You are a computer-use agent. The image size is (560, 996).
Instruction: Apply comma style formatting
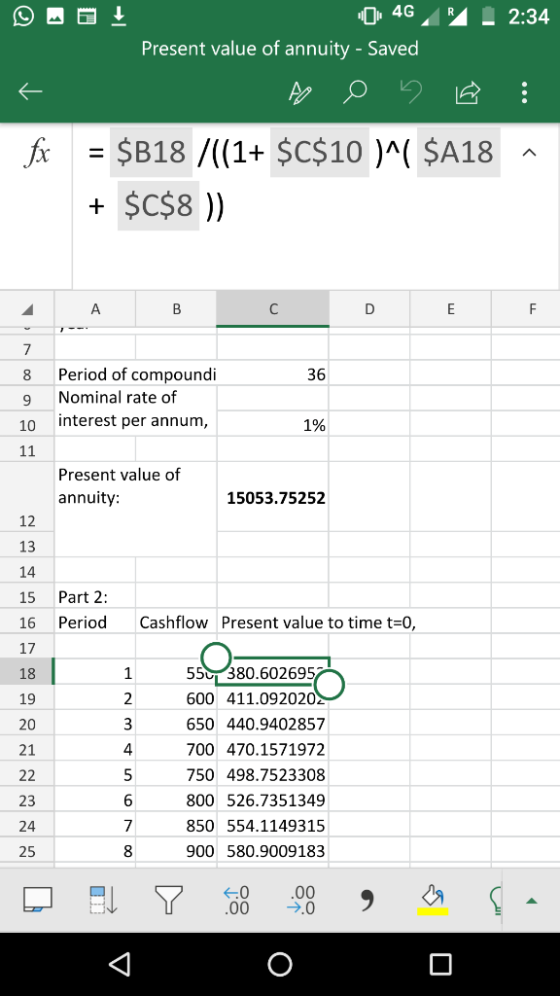pos(366,899)
